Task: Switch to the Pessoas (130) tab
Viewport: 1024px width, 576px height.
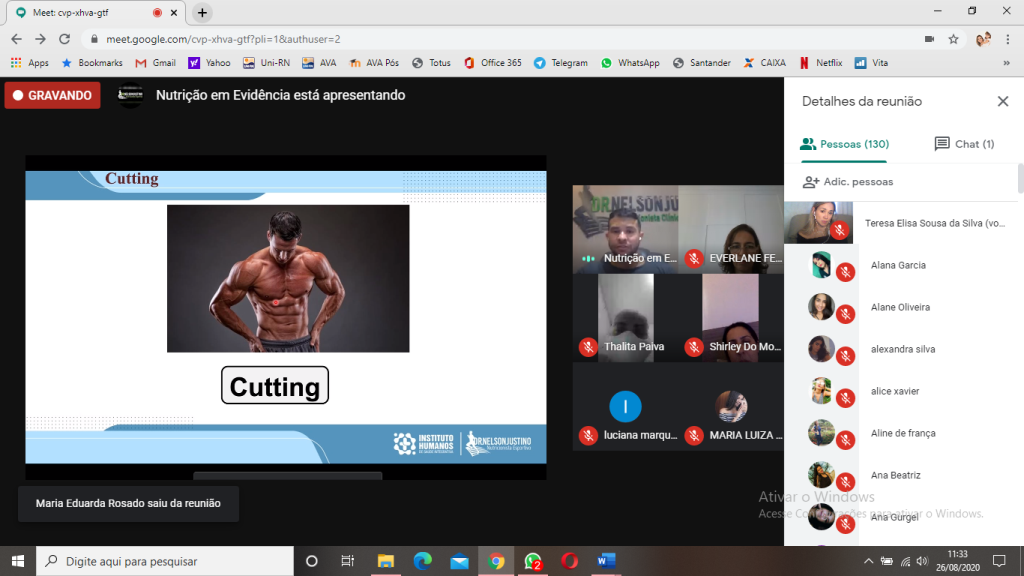Action: [844, 144]
